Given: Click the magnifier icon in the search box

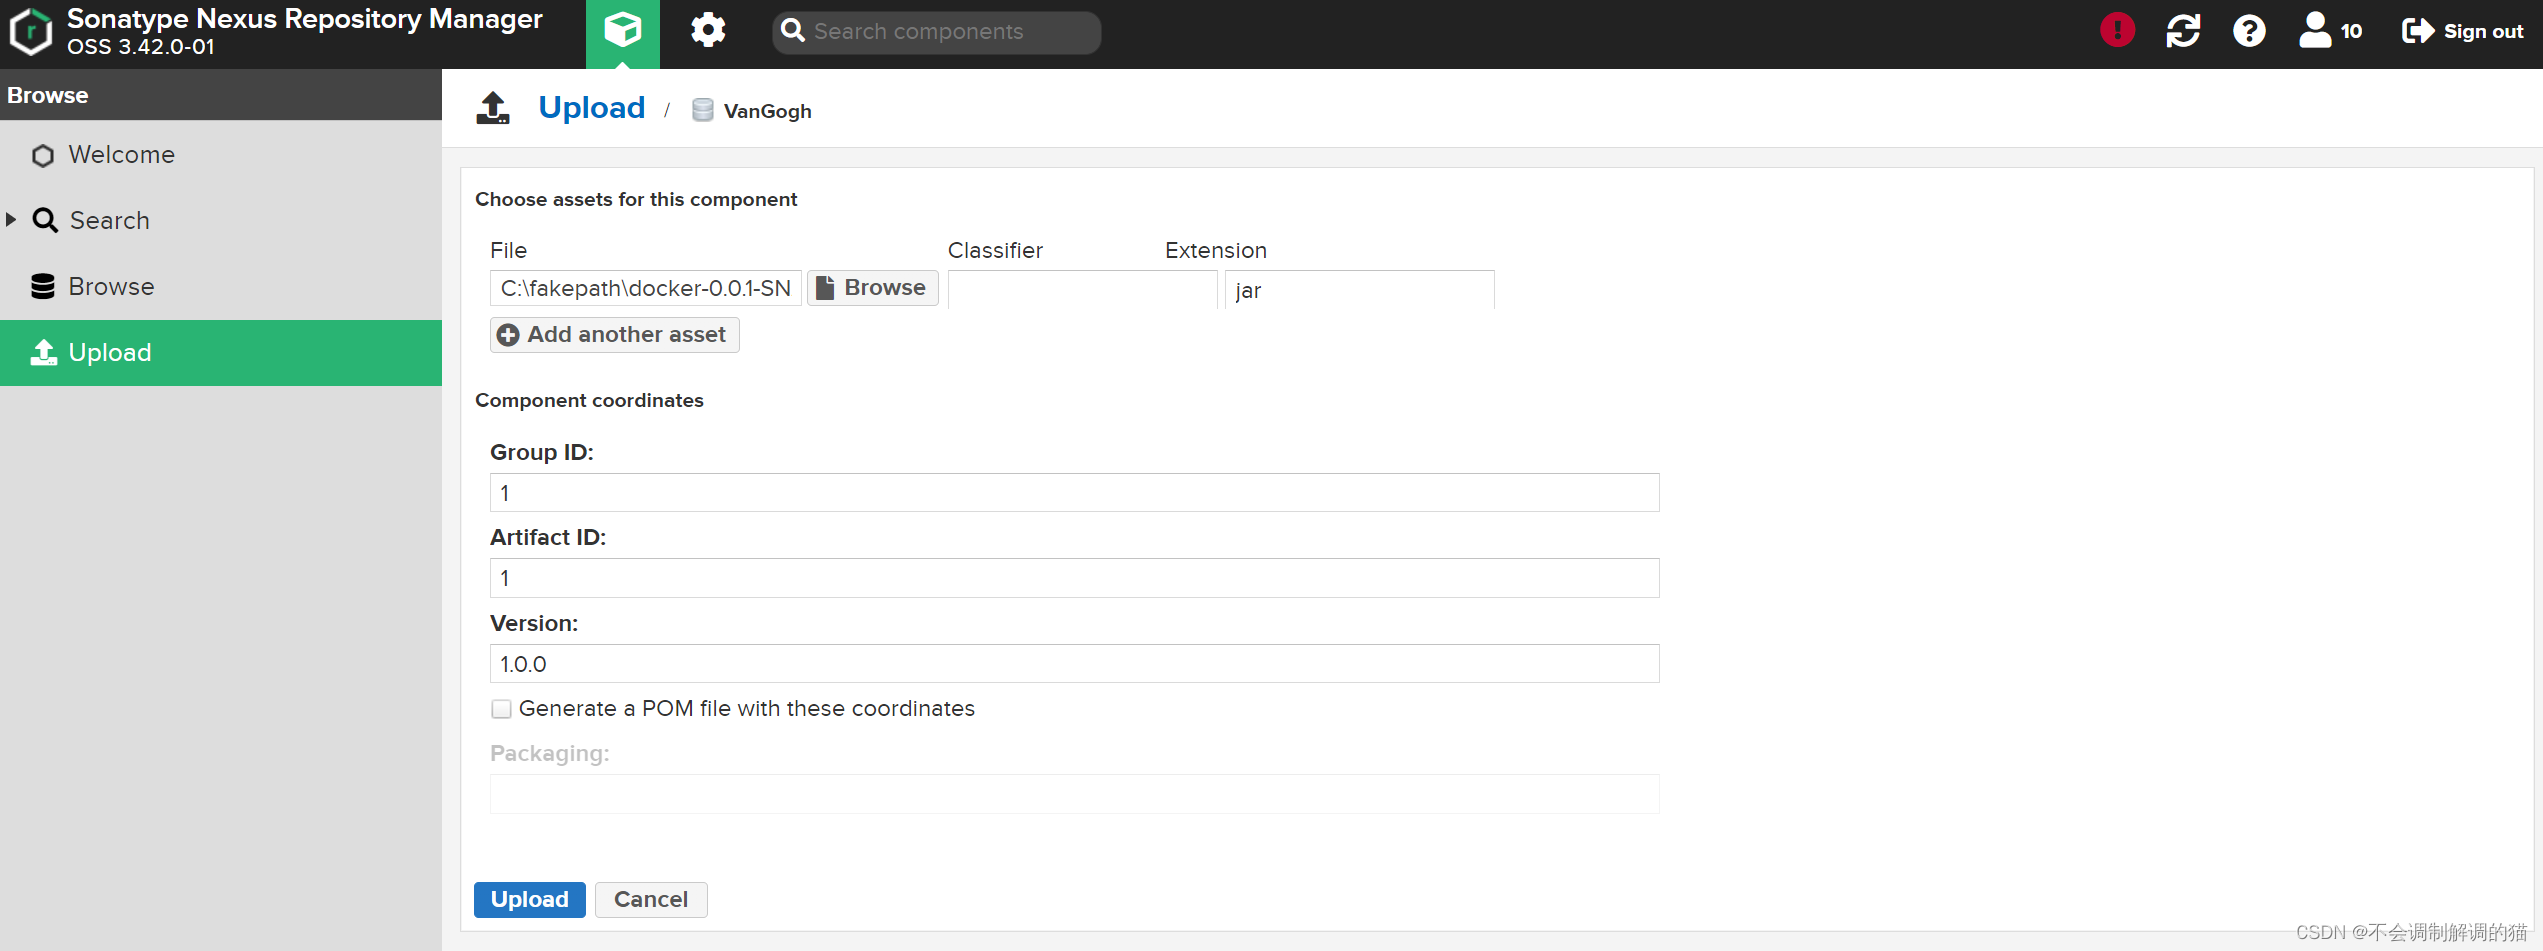Looking at the screenshot, I should (793, 31).
